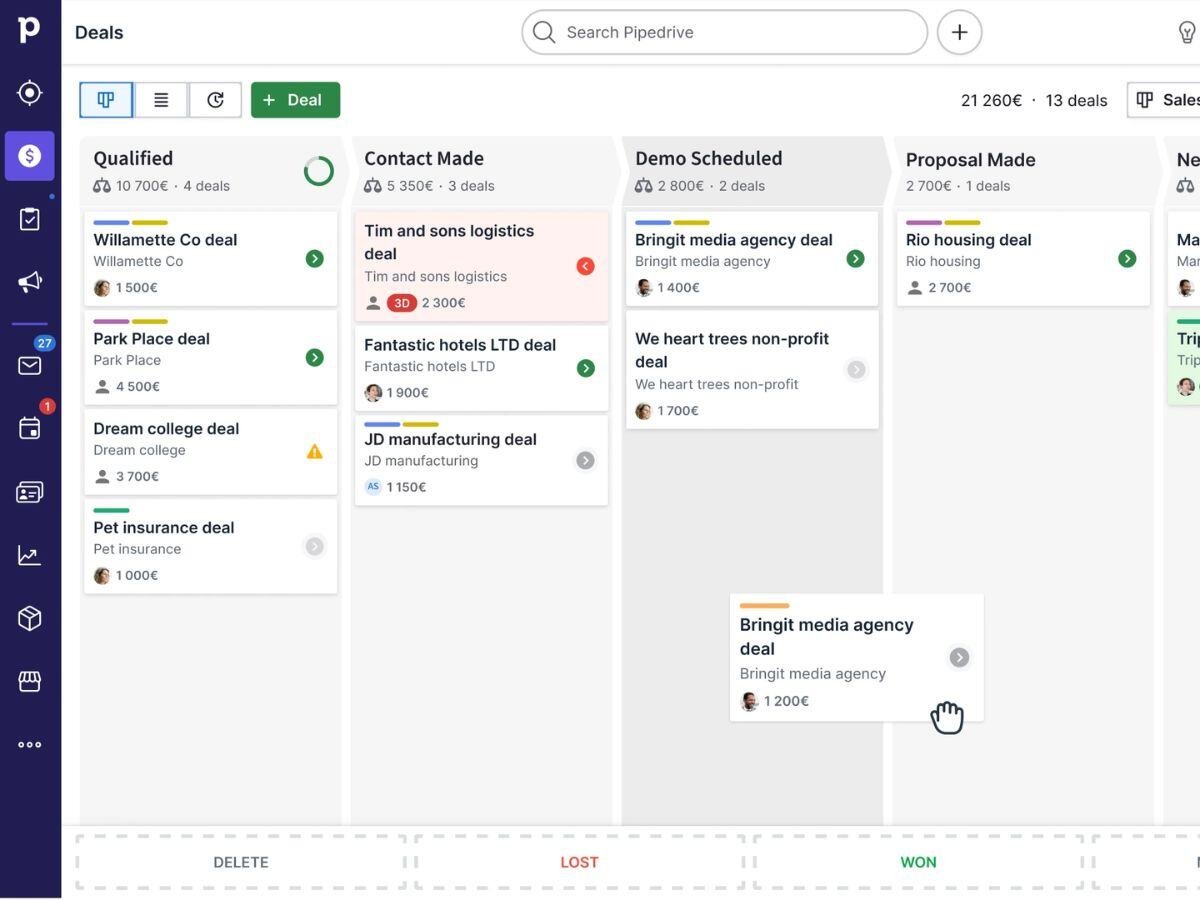
Task: Click Rio housing deal green activity arrow
Action: 1127,259
